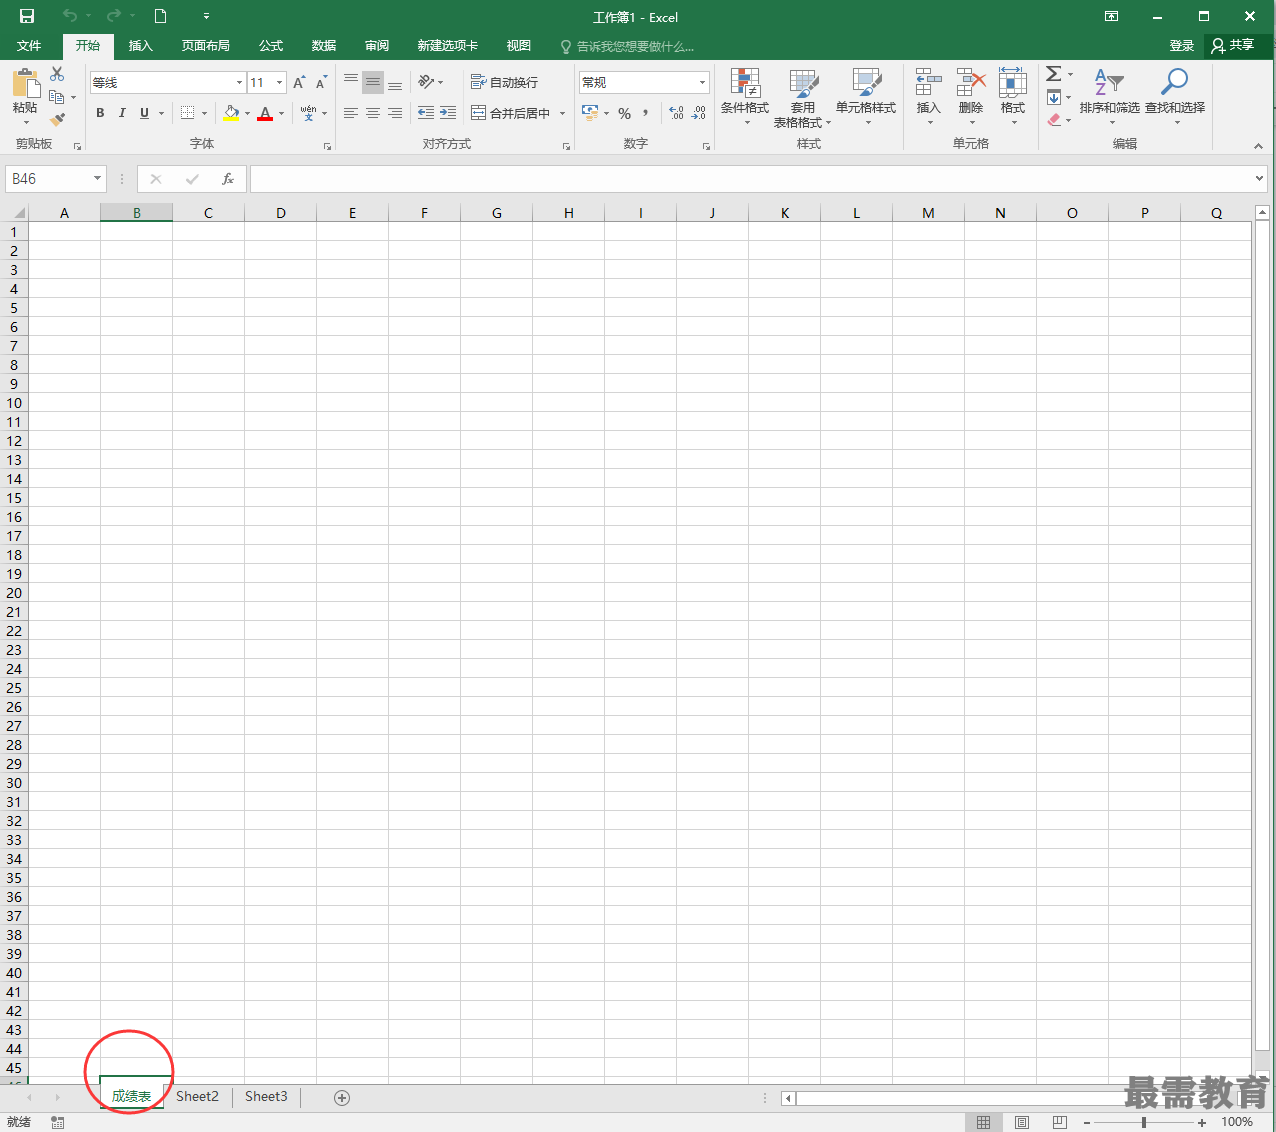
Task: Apply the red font color A
Action: click(x=265, y=113)
